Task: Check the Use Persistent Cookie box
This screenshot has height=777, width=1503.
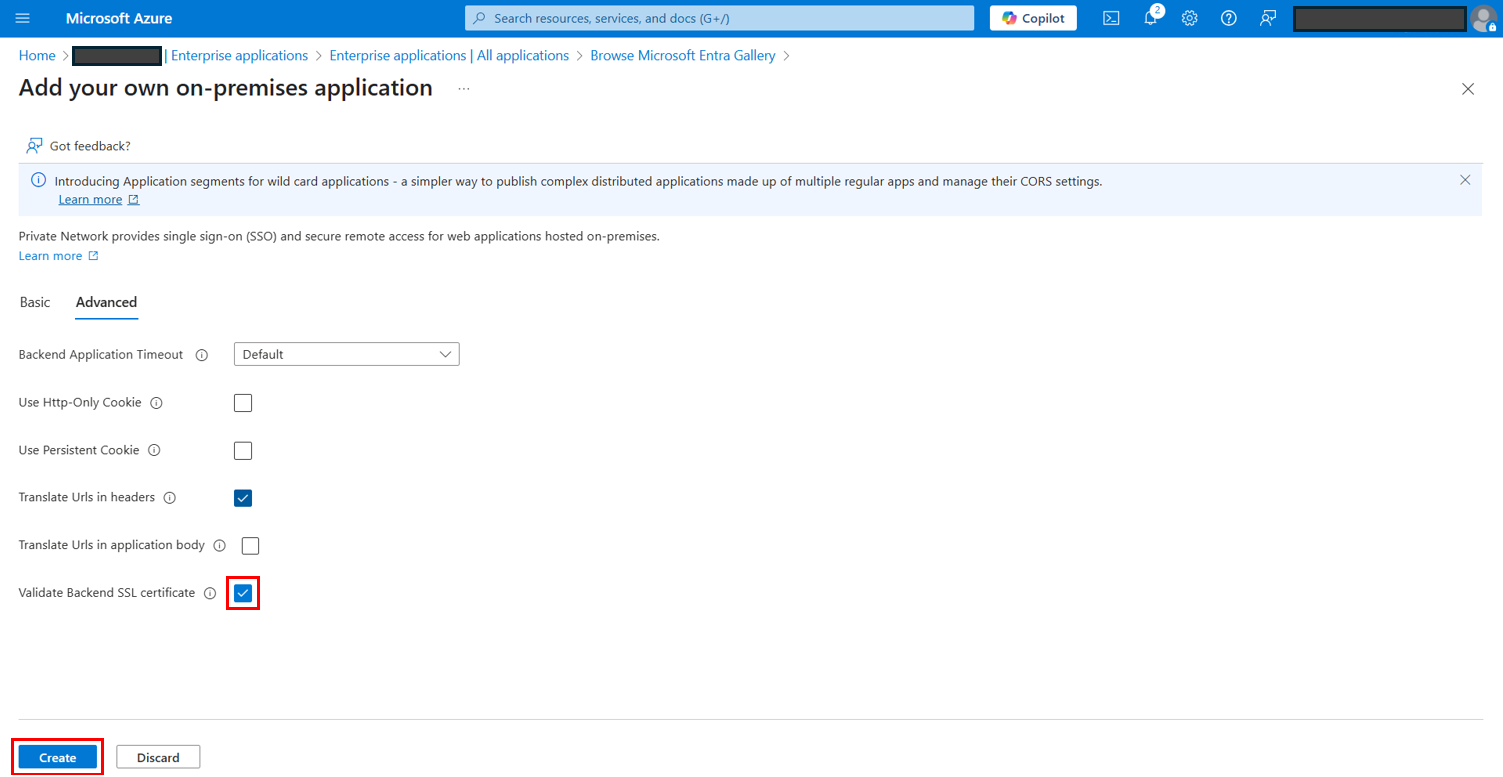Action: point(243,450)
